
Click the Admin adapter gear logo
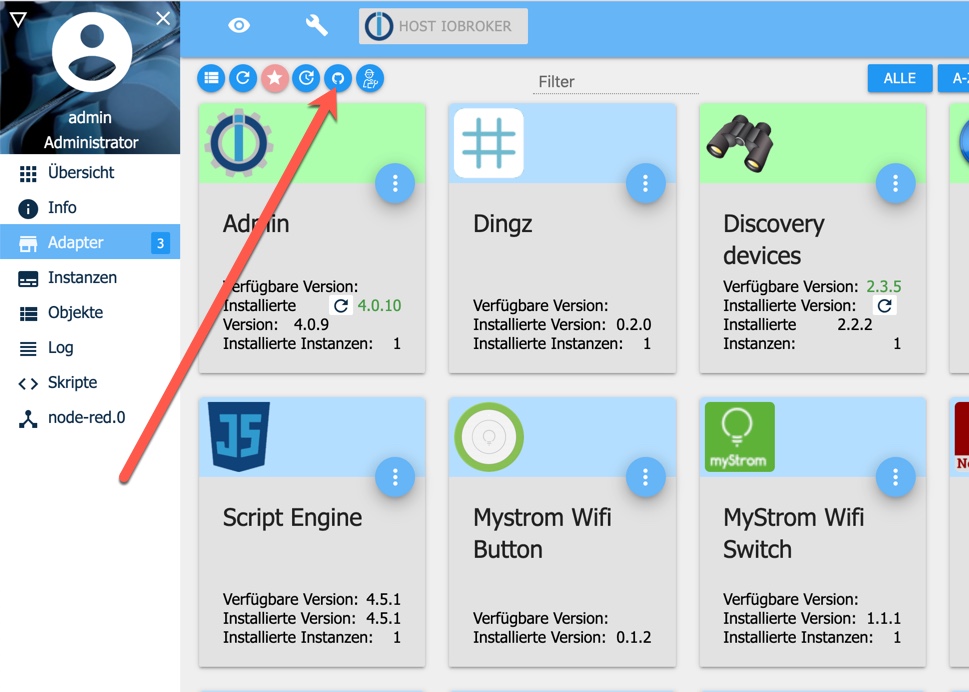(239, 143)
